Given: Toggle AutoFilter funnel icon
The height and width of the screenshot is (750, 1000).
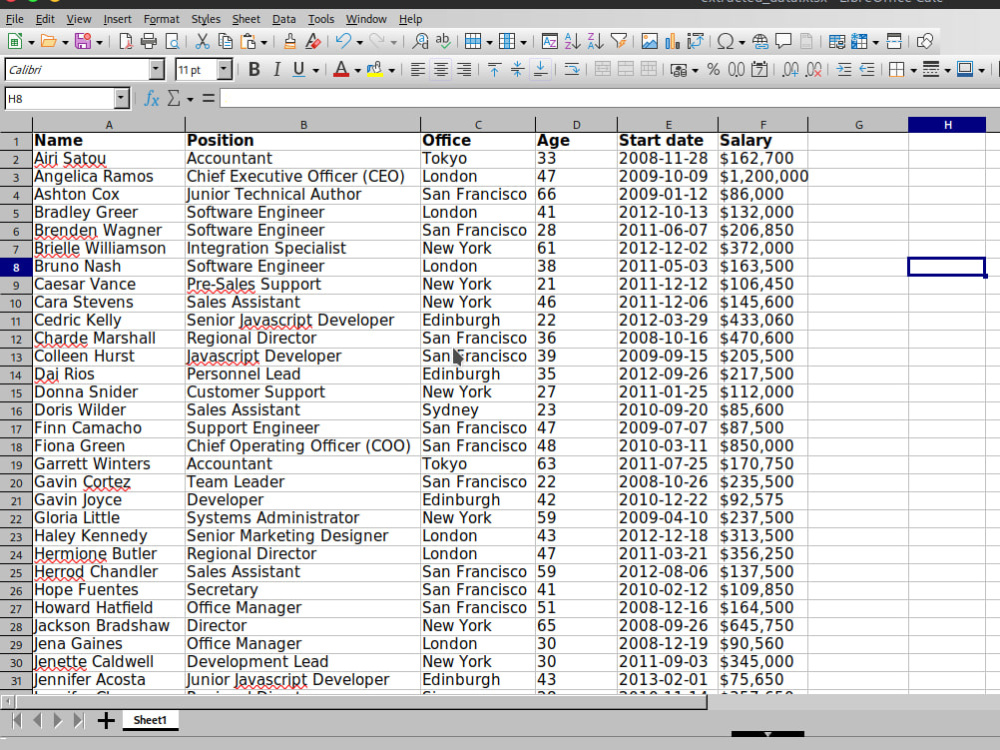Looking at the screenshot, I should pos(618,42).
